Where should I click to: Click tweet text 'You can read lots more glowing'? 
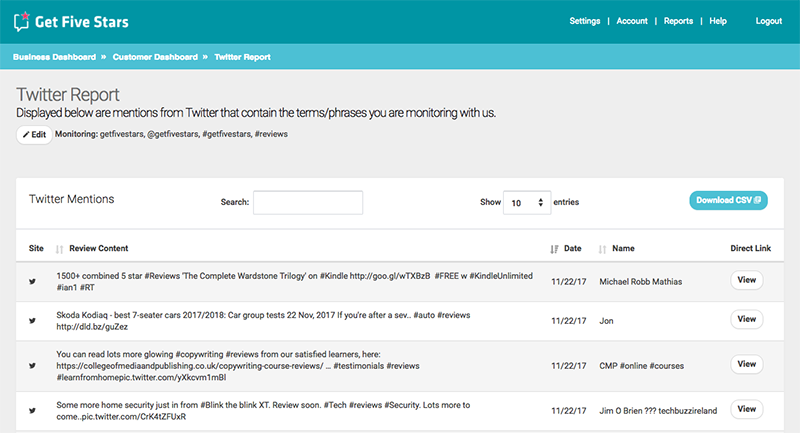coord(238,366)
